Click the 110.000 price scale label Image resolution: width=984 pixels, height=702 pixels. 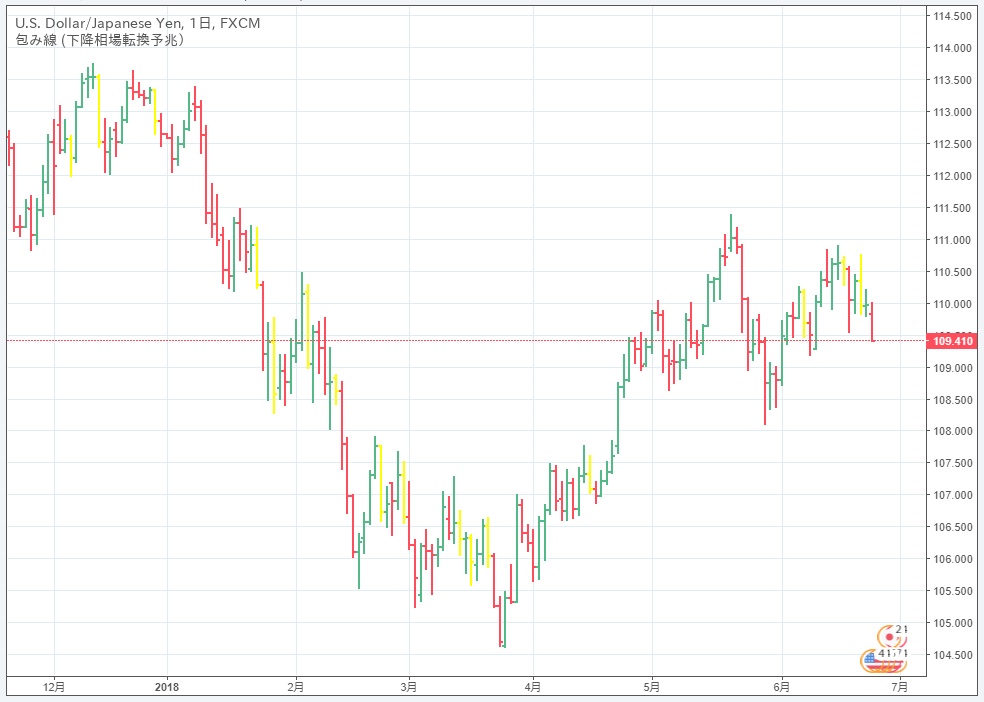pos(952,304)
